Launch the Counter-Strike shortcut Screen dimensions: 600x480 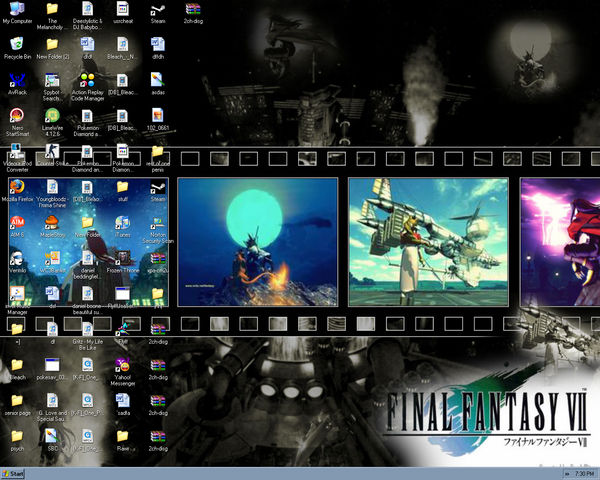tap(52, 155)
